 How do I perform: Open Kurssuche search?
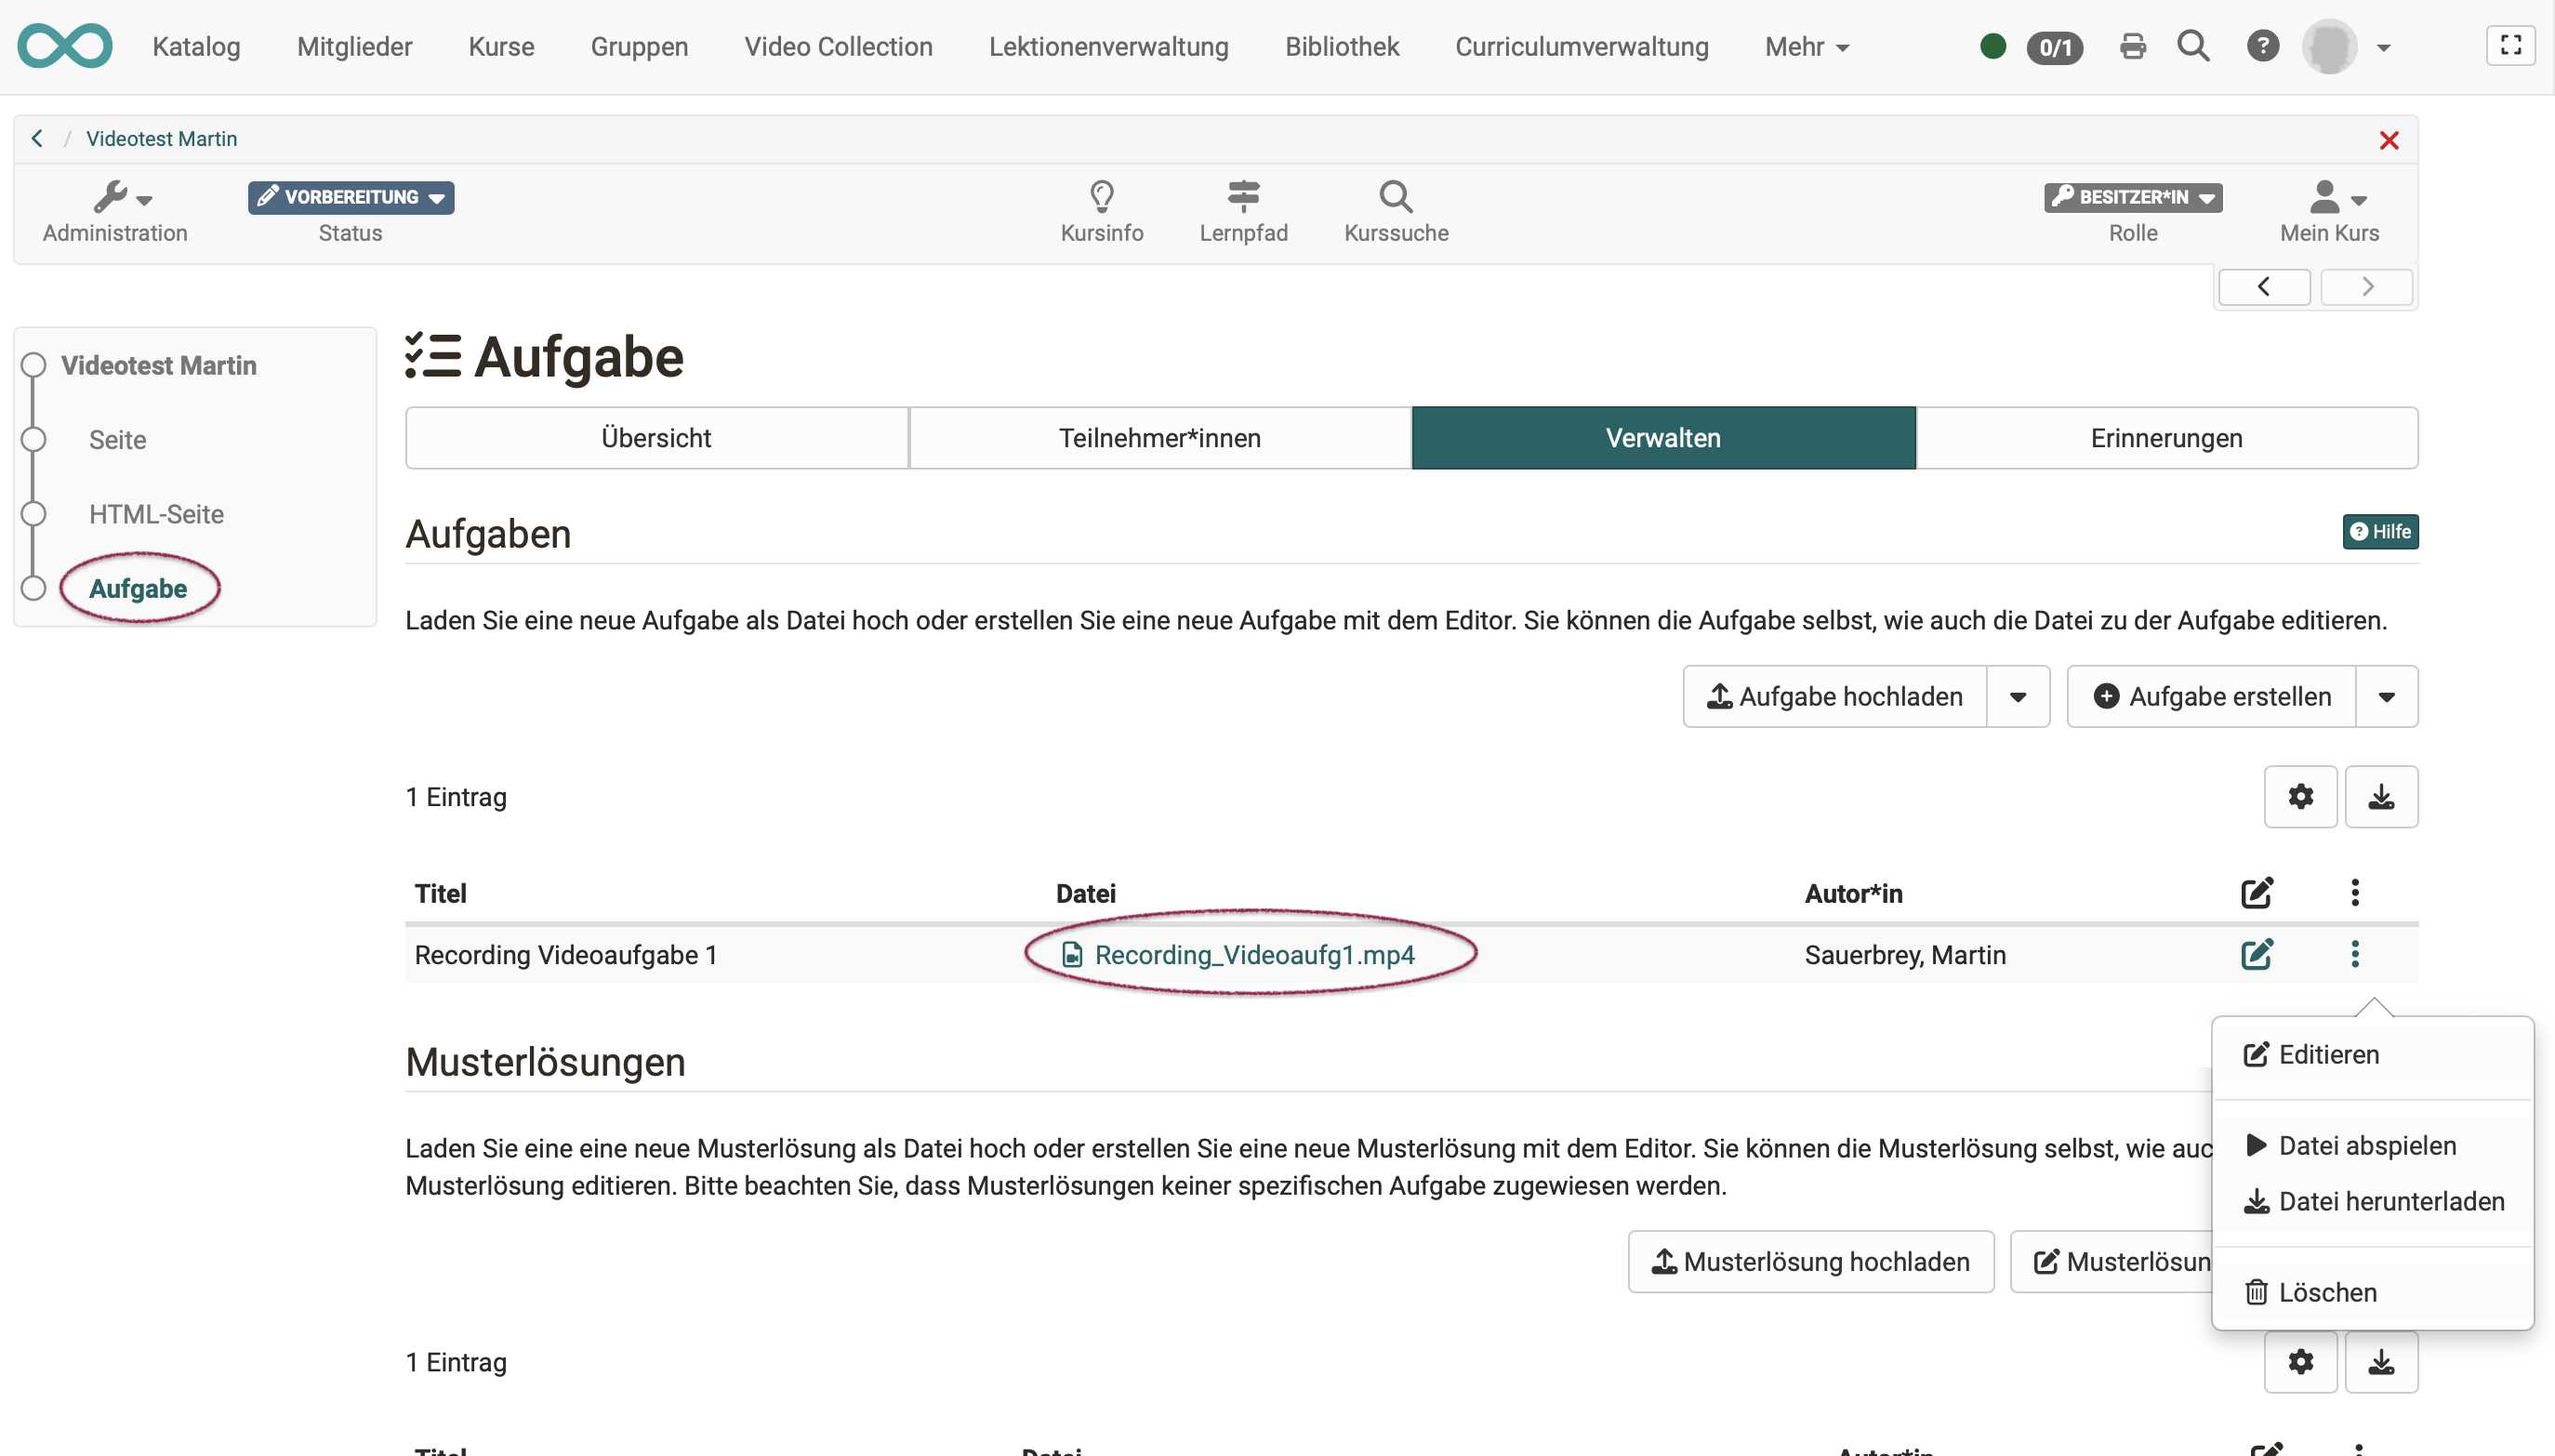pyautogui.click(x=1395, y=210)
